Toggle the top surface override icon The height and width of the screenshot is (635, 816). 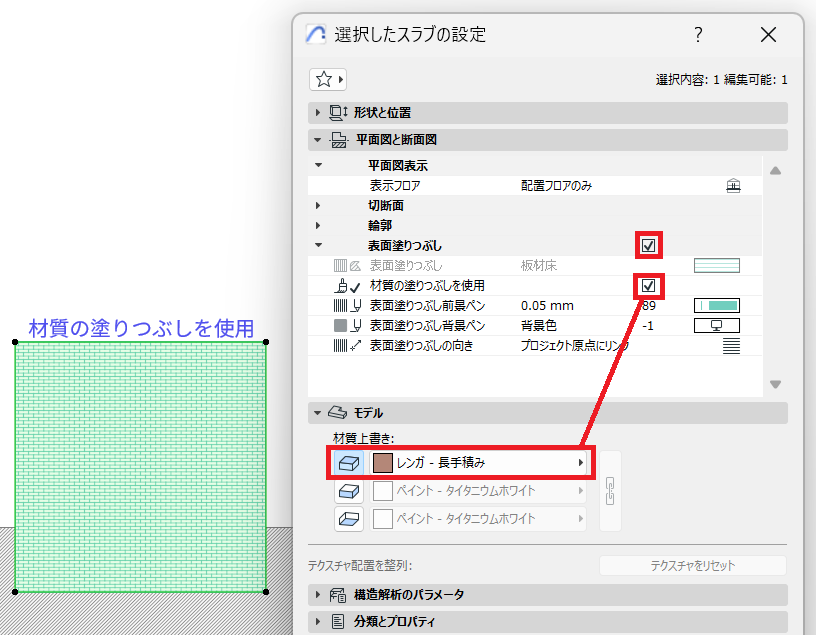click(349, 463)
